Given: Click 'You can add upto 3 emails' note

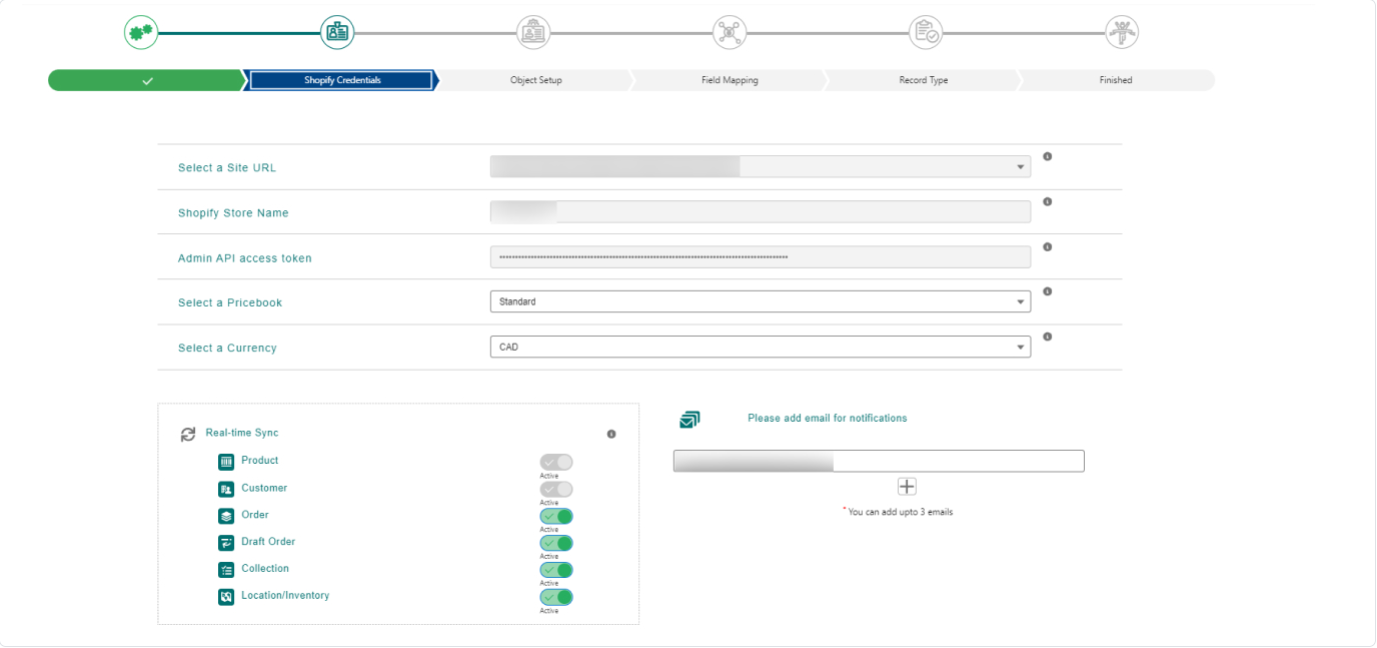Looking at the screenshot, I should [898, 512].
